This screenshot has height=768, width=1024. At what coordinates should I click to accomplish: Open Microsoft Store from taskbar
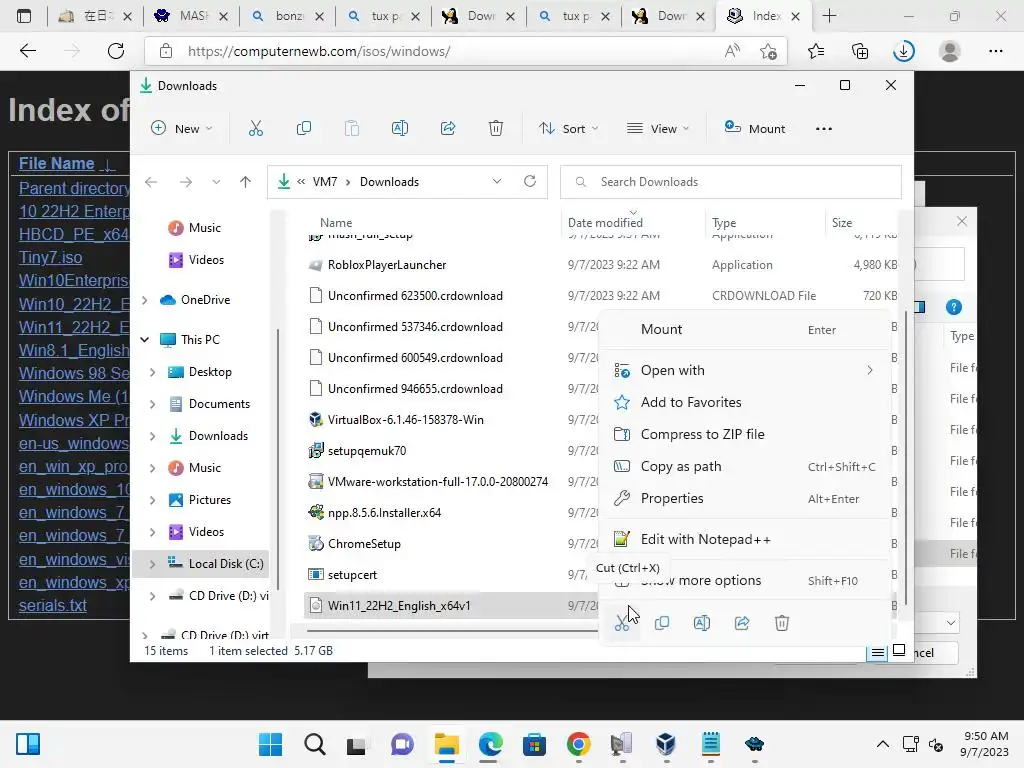pos(534,744)
